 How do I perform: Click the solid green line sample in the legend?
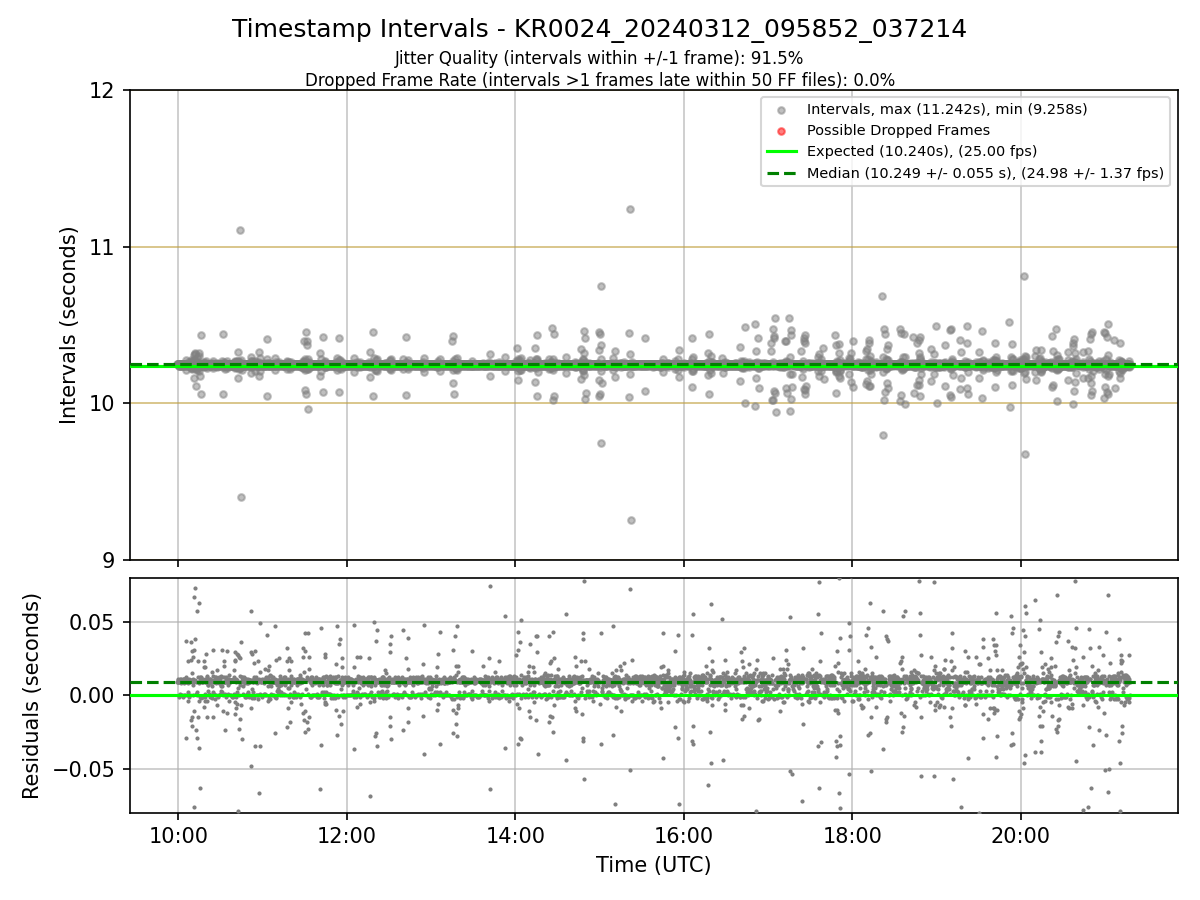pos(781,152)
